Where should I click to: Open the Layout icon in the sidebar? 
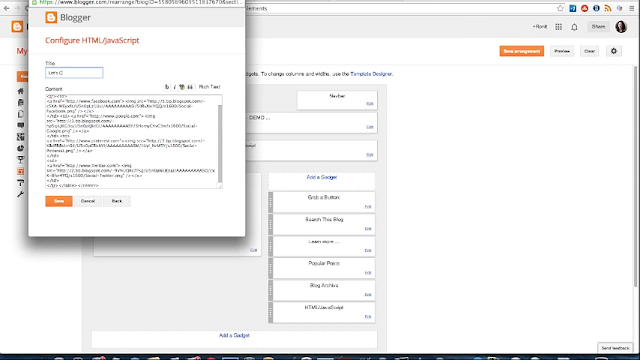pos(21,171)
